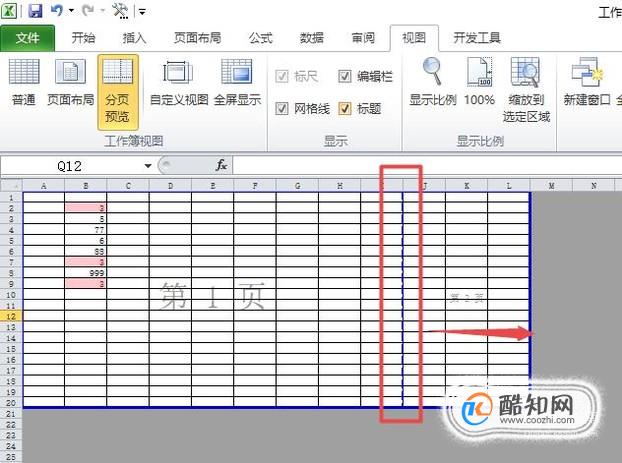Click cell B5 containing 6
The width and height of the screenshot is (622, 463).
pos(86,240)
